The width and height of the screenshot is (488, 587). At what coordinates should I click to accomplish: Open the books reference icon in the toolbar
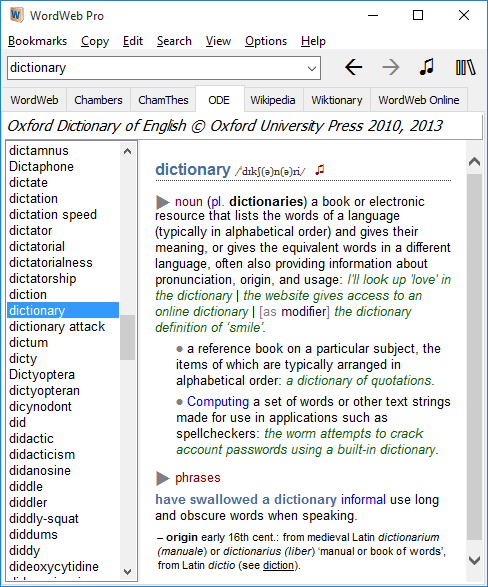click(x=465, y=67)
